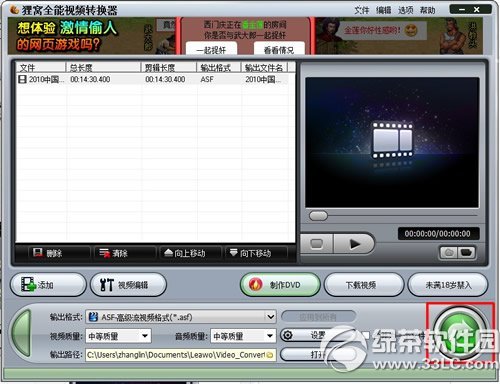Screen dimensions: 500x384
Task: Click the 输出格式 column header
Action: click(x=219, y=68)
